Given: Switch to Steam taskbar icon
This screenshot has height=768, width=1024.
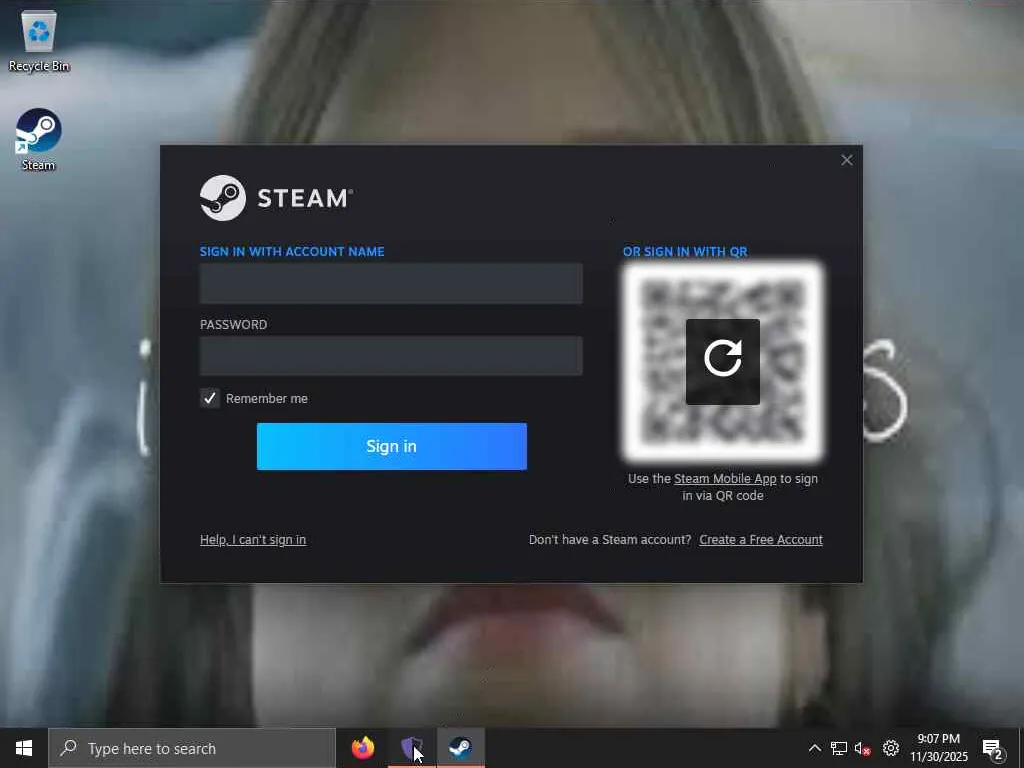Looking at the screenshot, I should point(460,748).
